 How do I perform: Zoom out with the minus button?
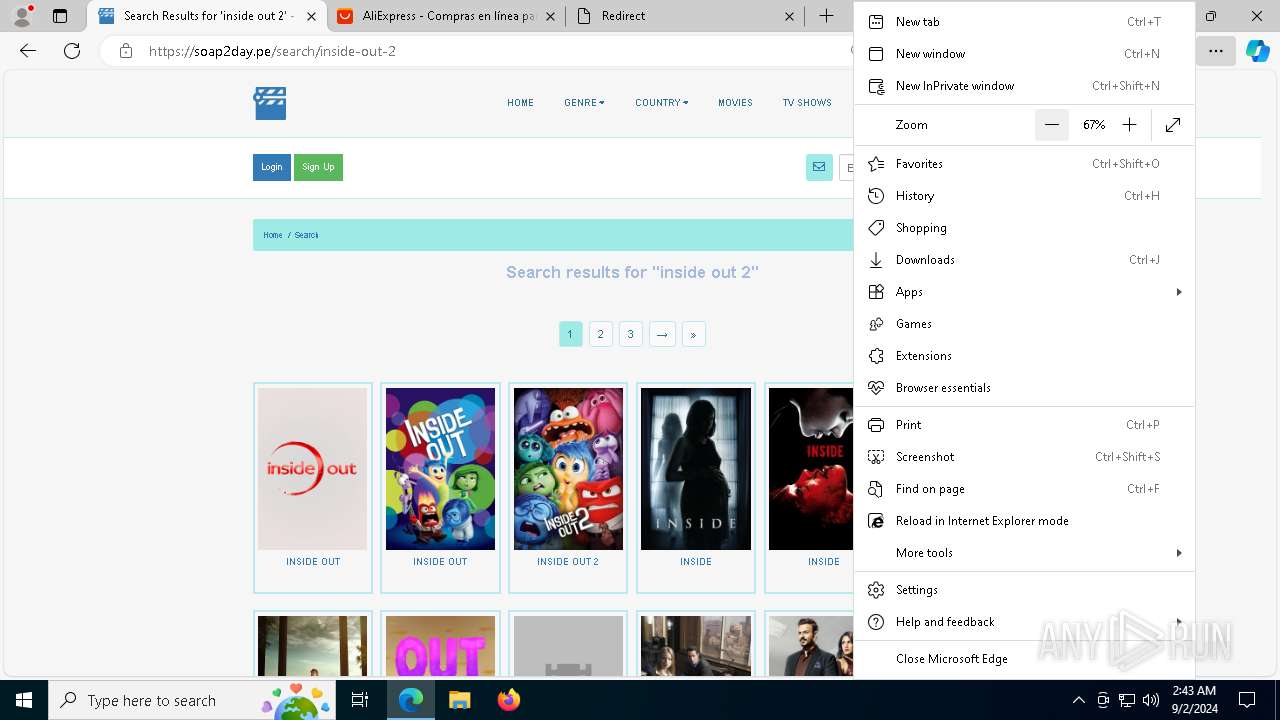pos(1052,125)
